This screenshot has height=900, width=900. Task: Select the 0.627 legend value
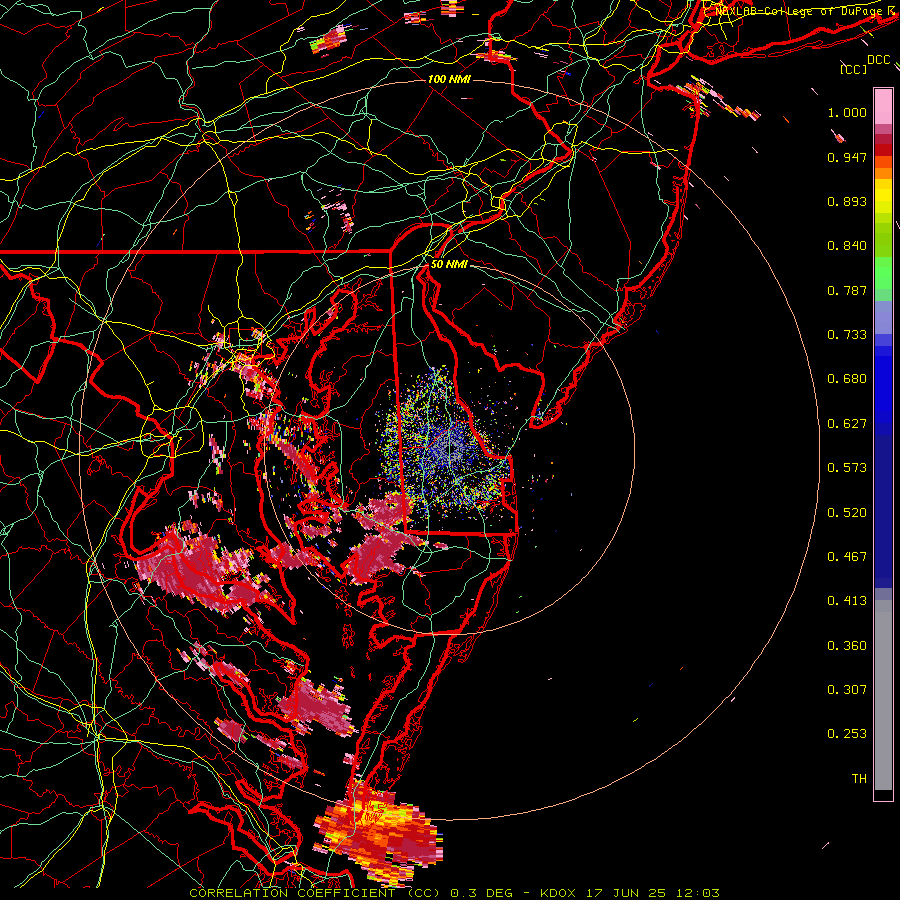point(847,424)
